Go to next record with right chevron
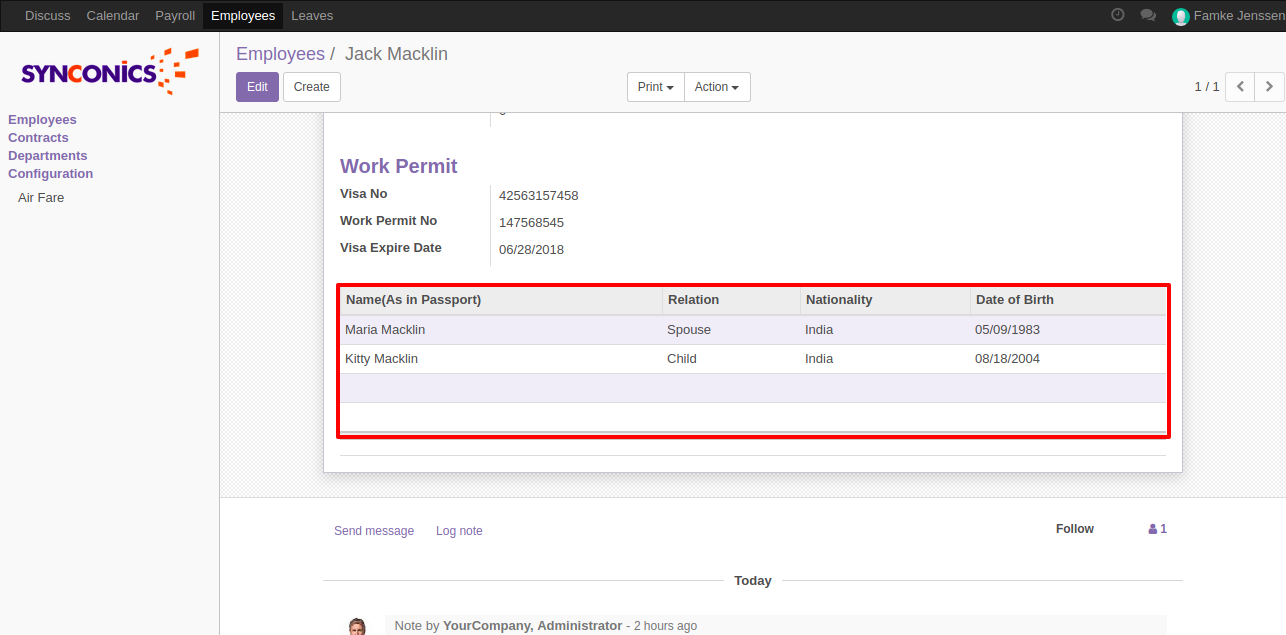 click(x=1269, y=87)
